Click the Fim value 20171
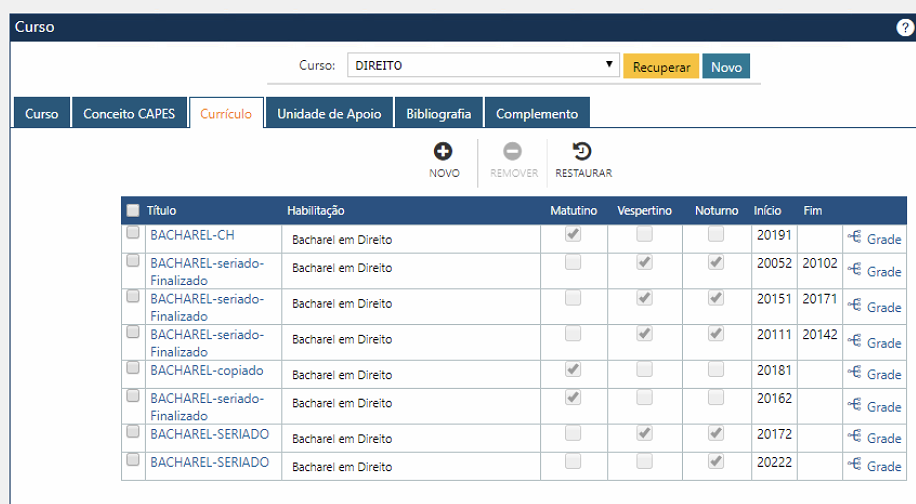Image resolution: width=916 pixels, height=504 pixels. click(820, 298)
